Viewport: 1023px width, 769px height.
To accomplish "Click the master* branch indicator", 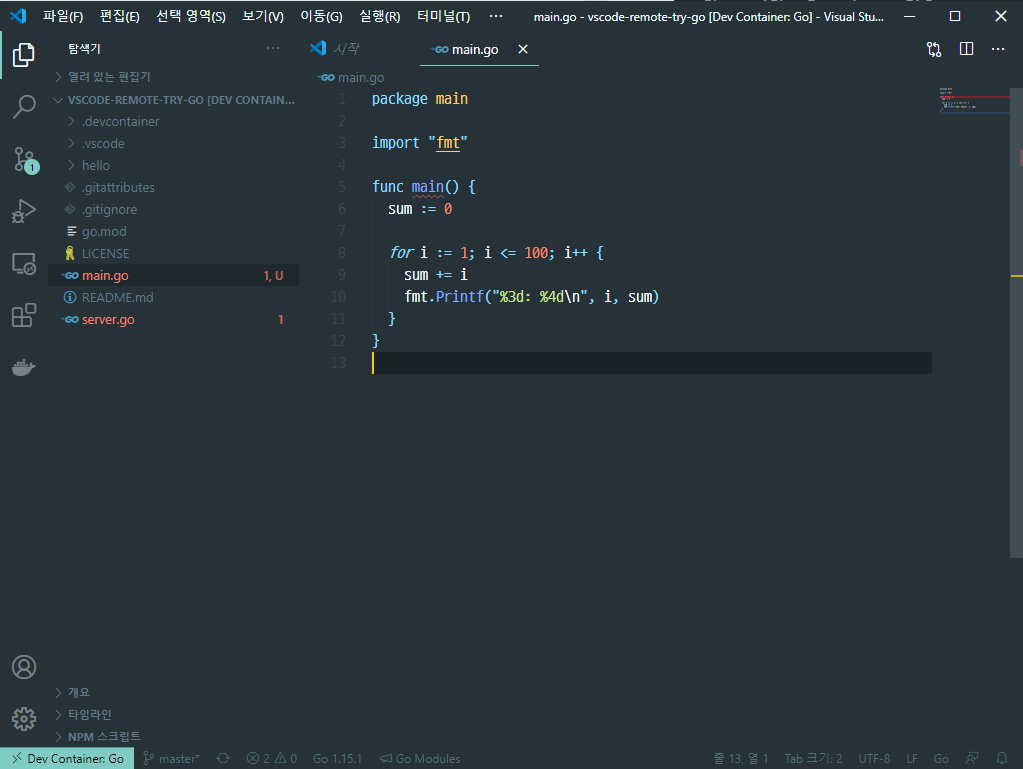I will [x=172, y=758].
